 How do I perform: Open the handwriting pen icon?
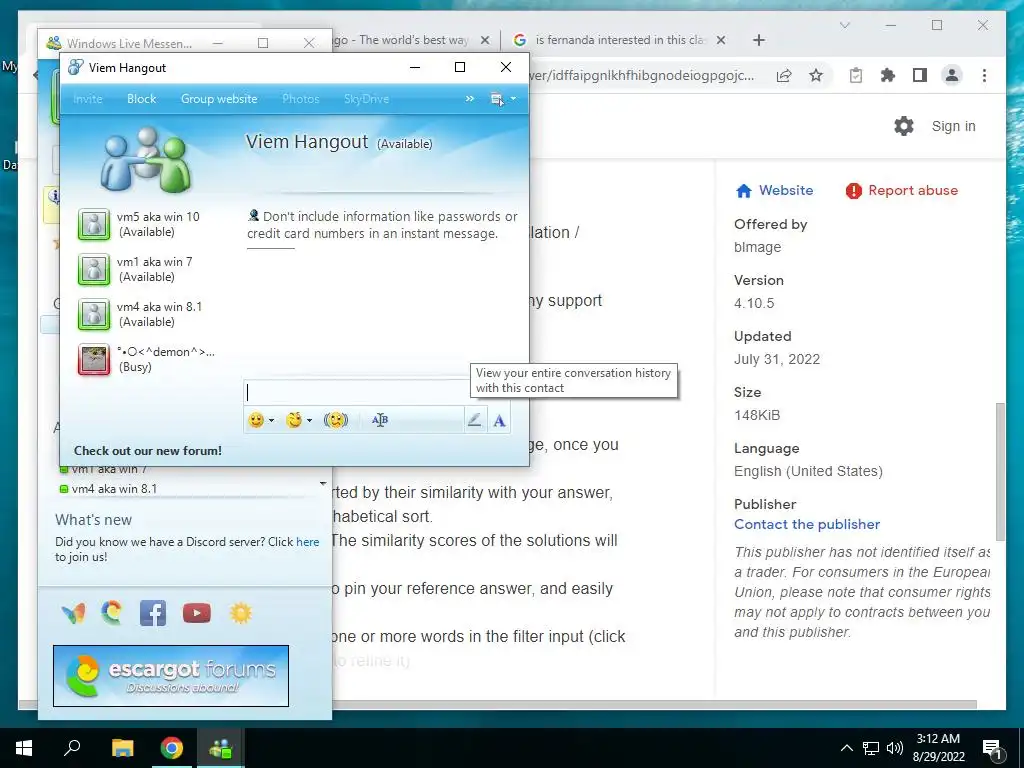click(x=475, y=420)
